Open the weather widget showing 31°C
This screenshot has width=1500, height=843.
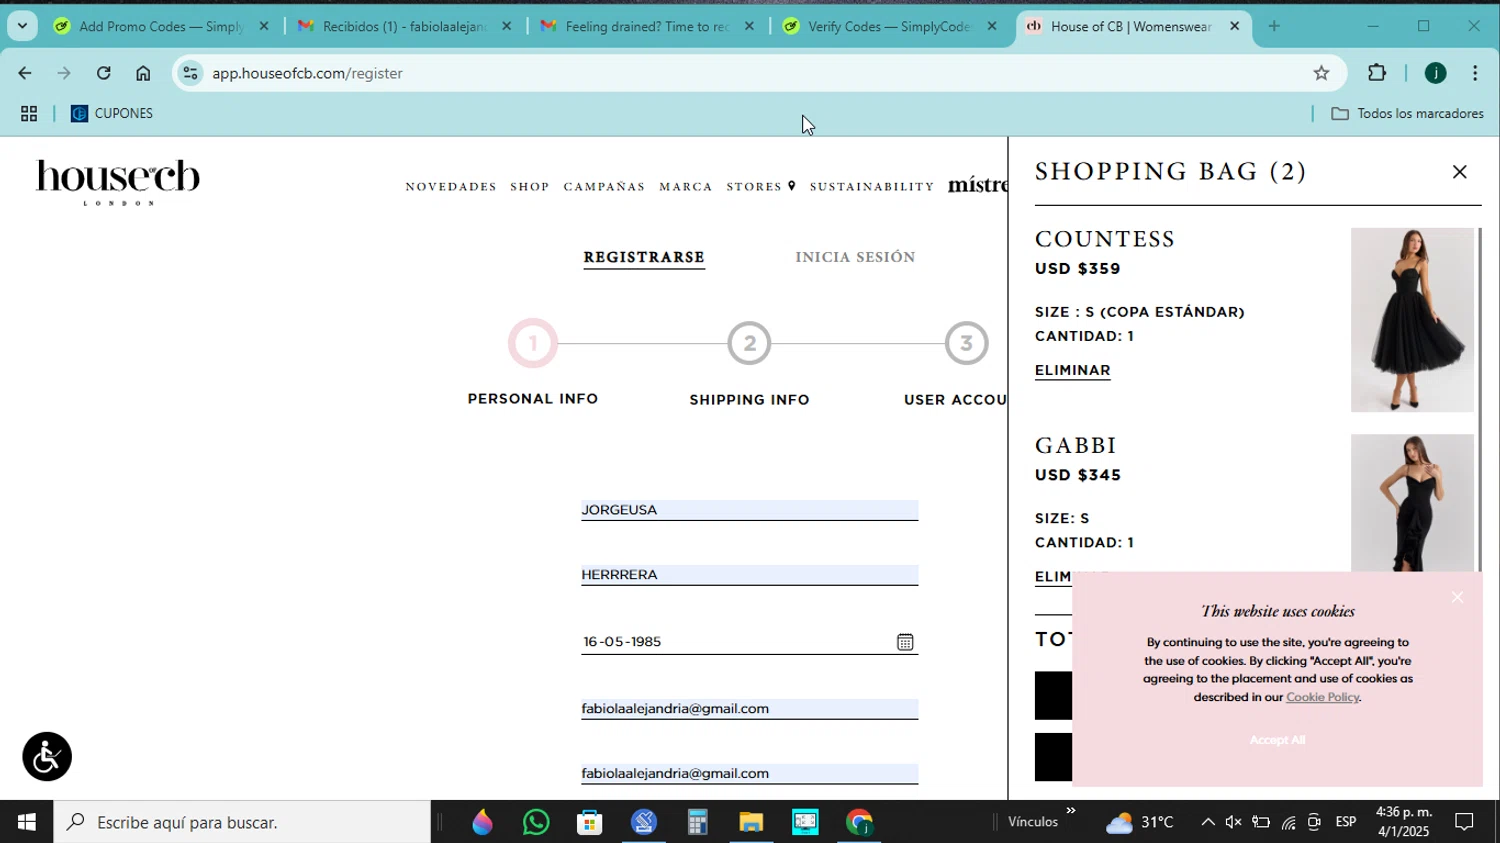click(1139, 822)
